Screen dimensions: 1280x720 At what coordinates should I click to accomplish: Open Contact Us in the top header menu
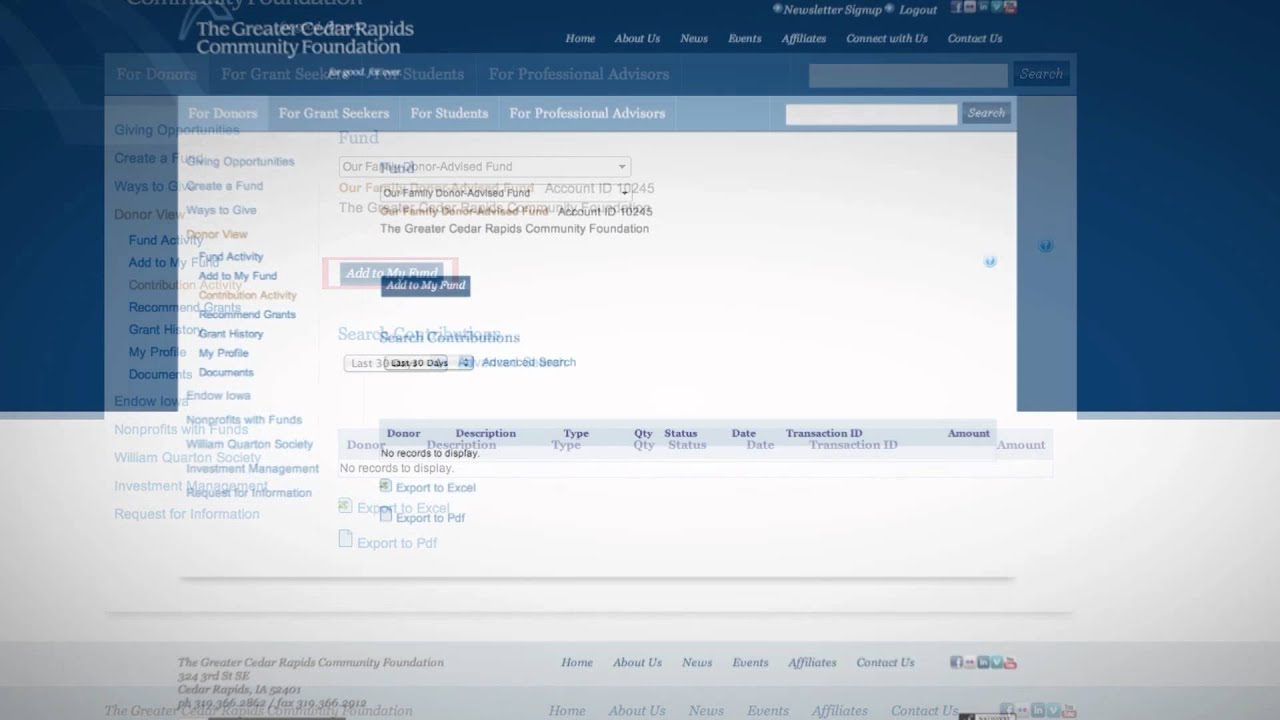pos(975,38)
